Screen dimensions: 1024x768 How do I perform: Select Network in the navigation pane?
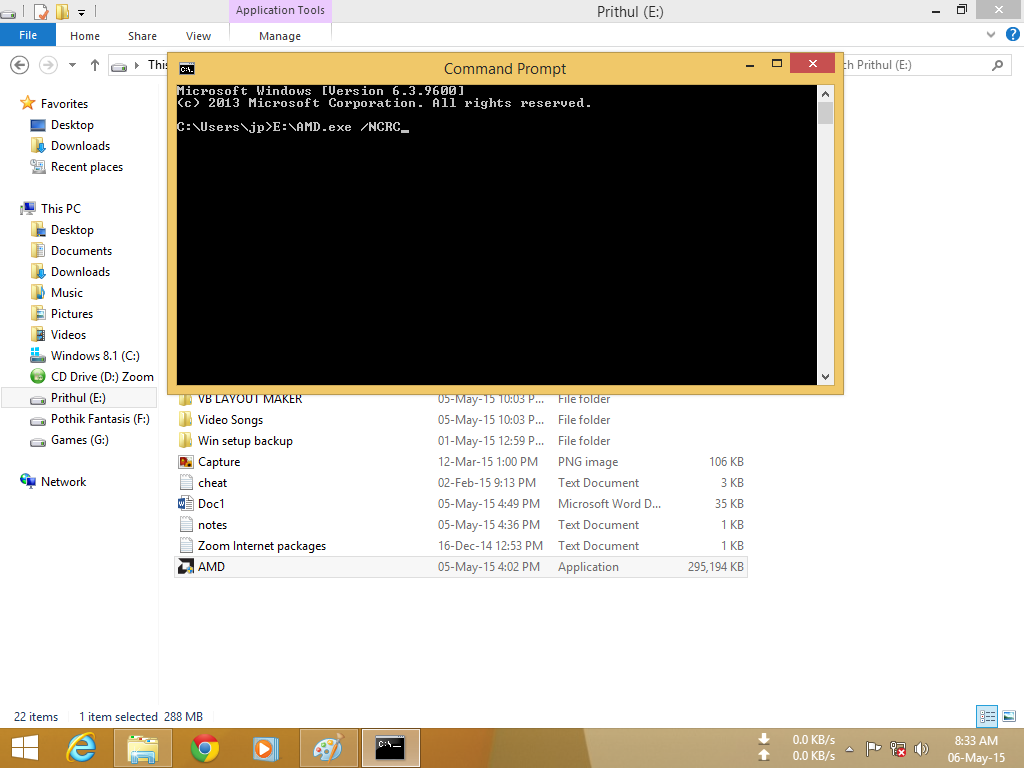(x=63, y=481)
